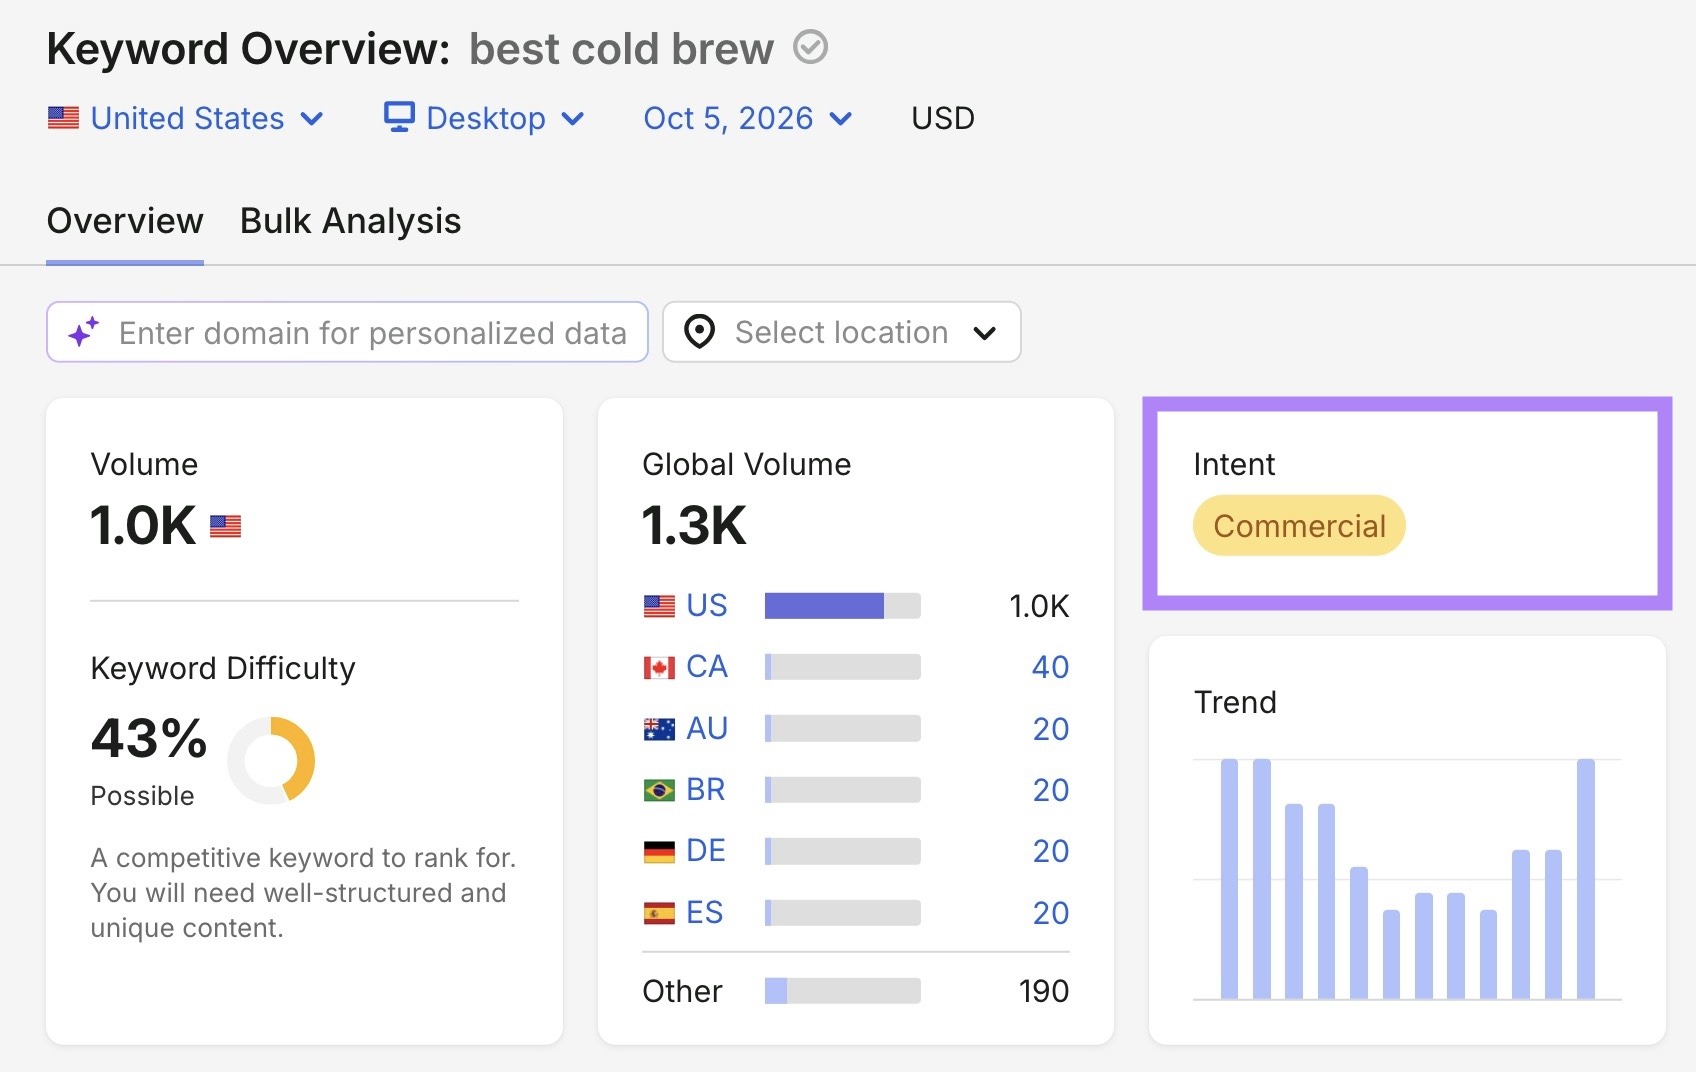Click the Desktop monitor icon

[x=399, y=117]
